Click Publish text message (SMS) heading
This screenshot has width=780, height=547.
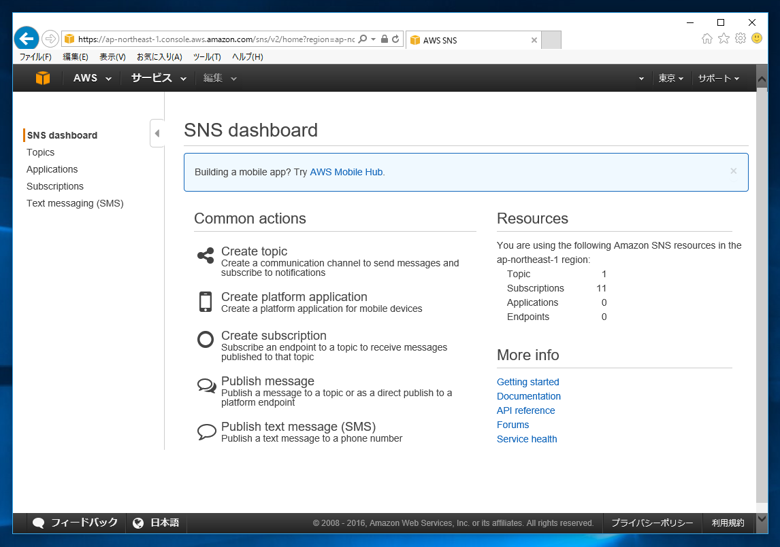click(x=298, y=427)
